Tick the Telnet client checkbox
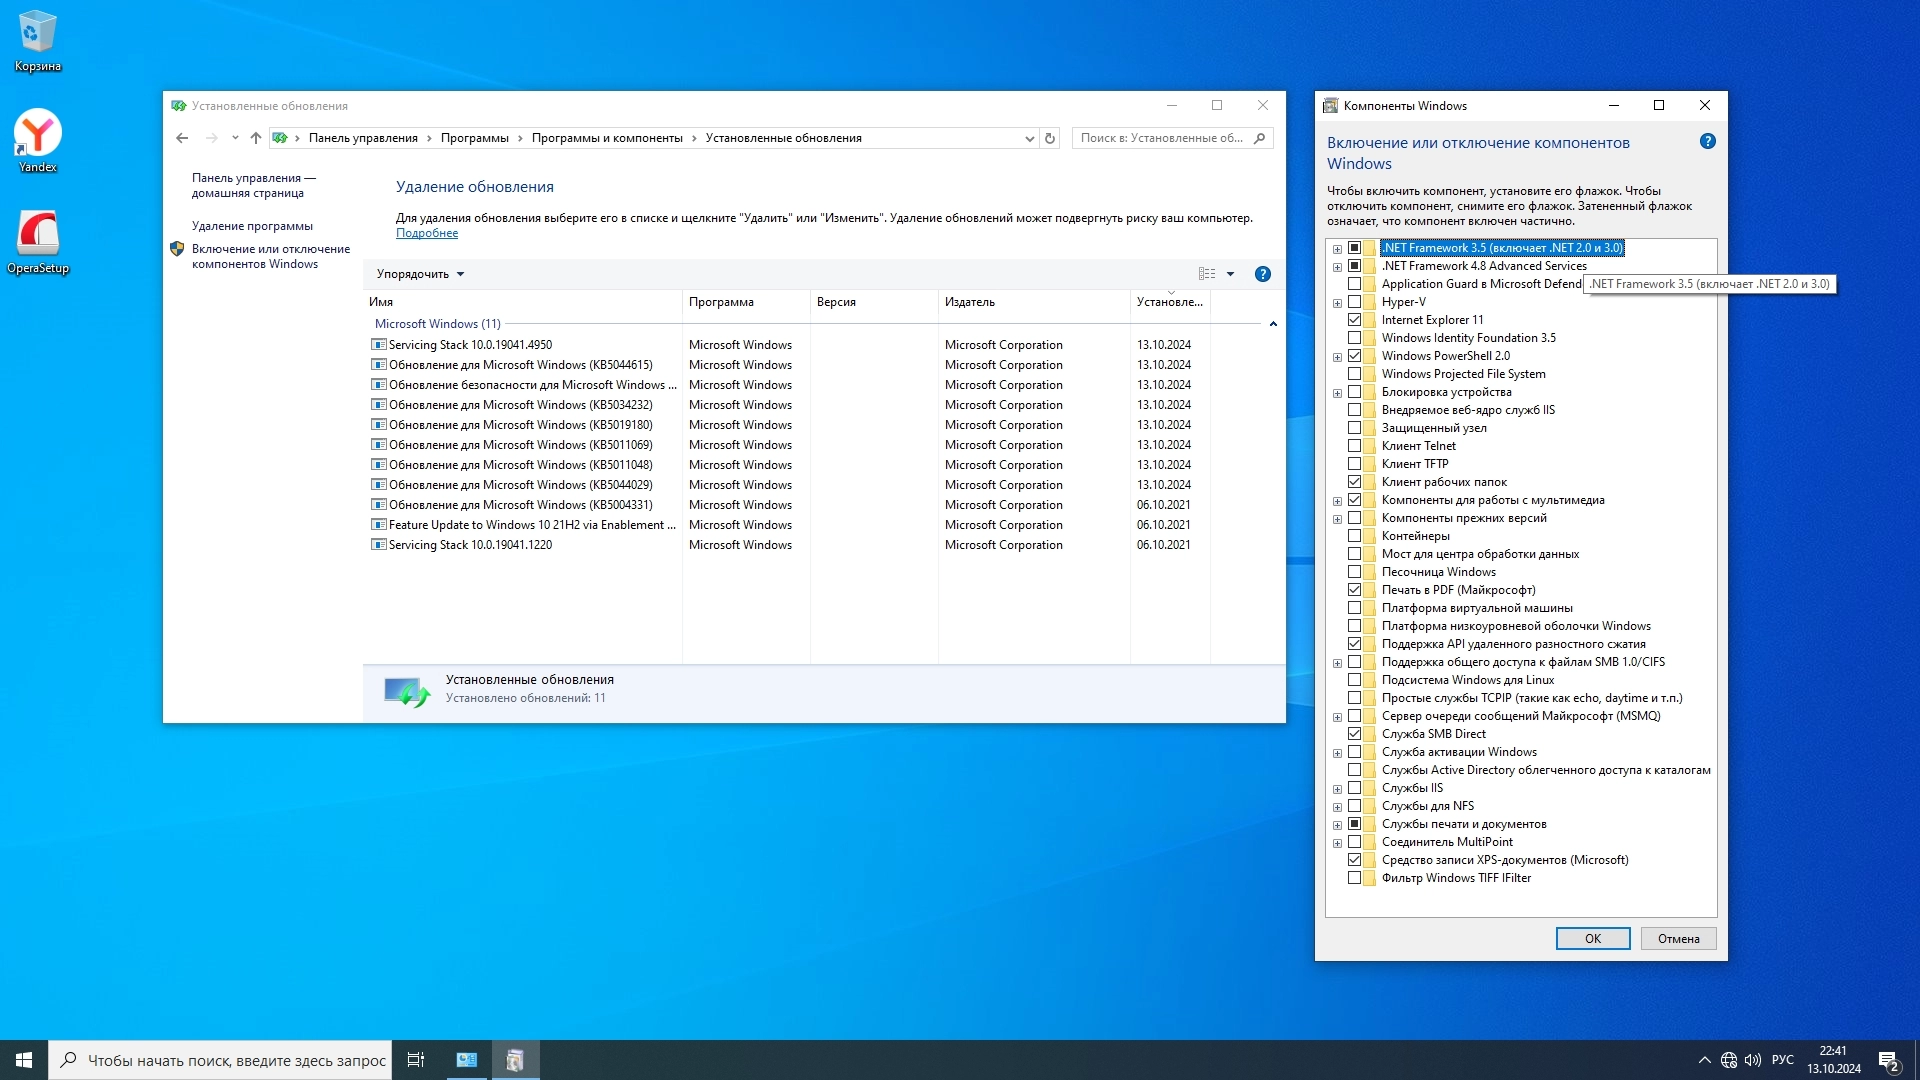Image resolution: width=1920 pixels, height=1080 pixels. (1355, 446)
